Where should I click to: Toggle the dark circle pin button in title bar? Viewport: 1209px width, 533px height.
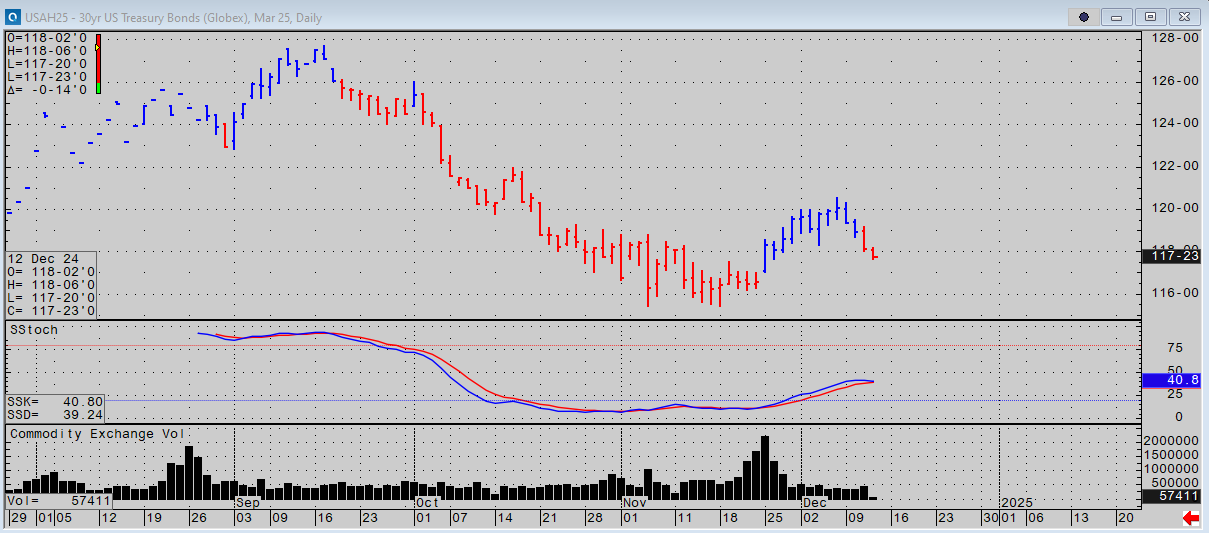click(x=1083, y=17)
